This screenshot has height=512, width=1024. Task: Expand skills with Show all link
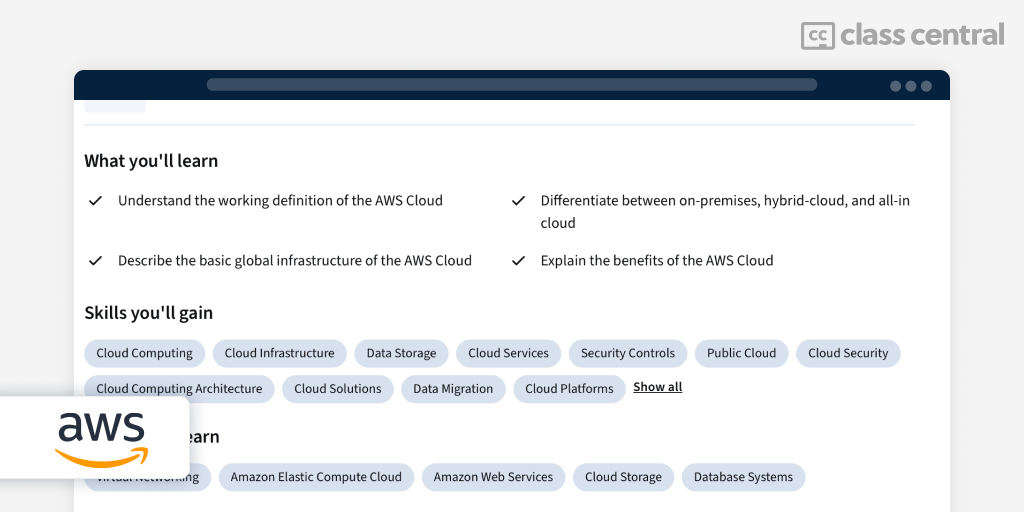[x=658, y=387]
